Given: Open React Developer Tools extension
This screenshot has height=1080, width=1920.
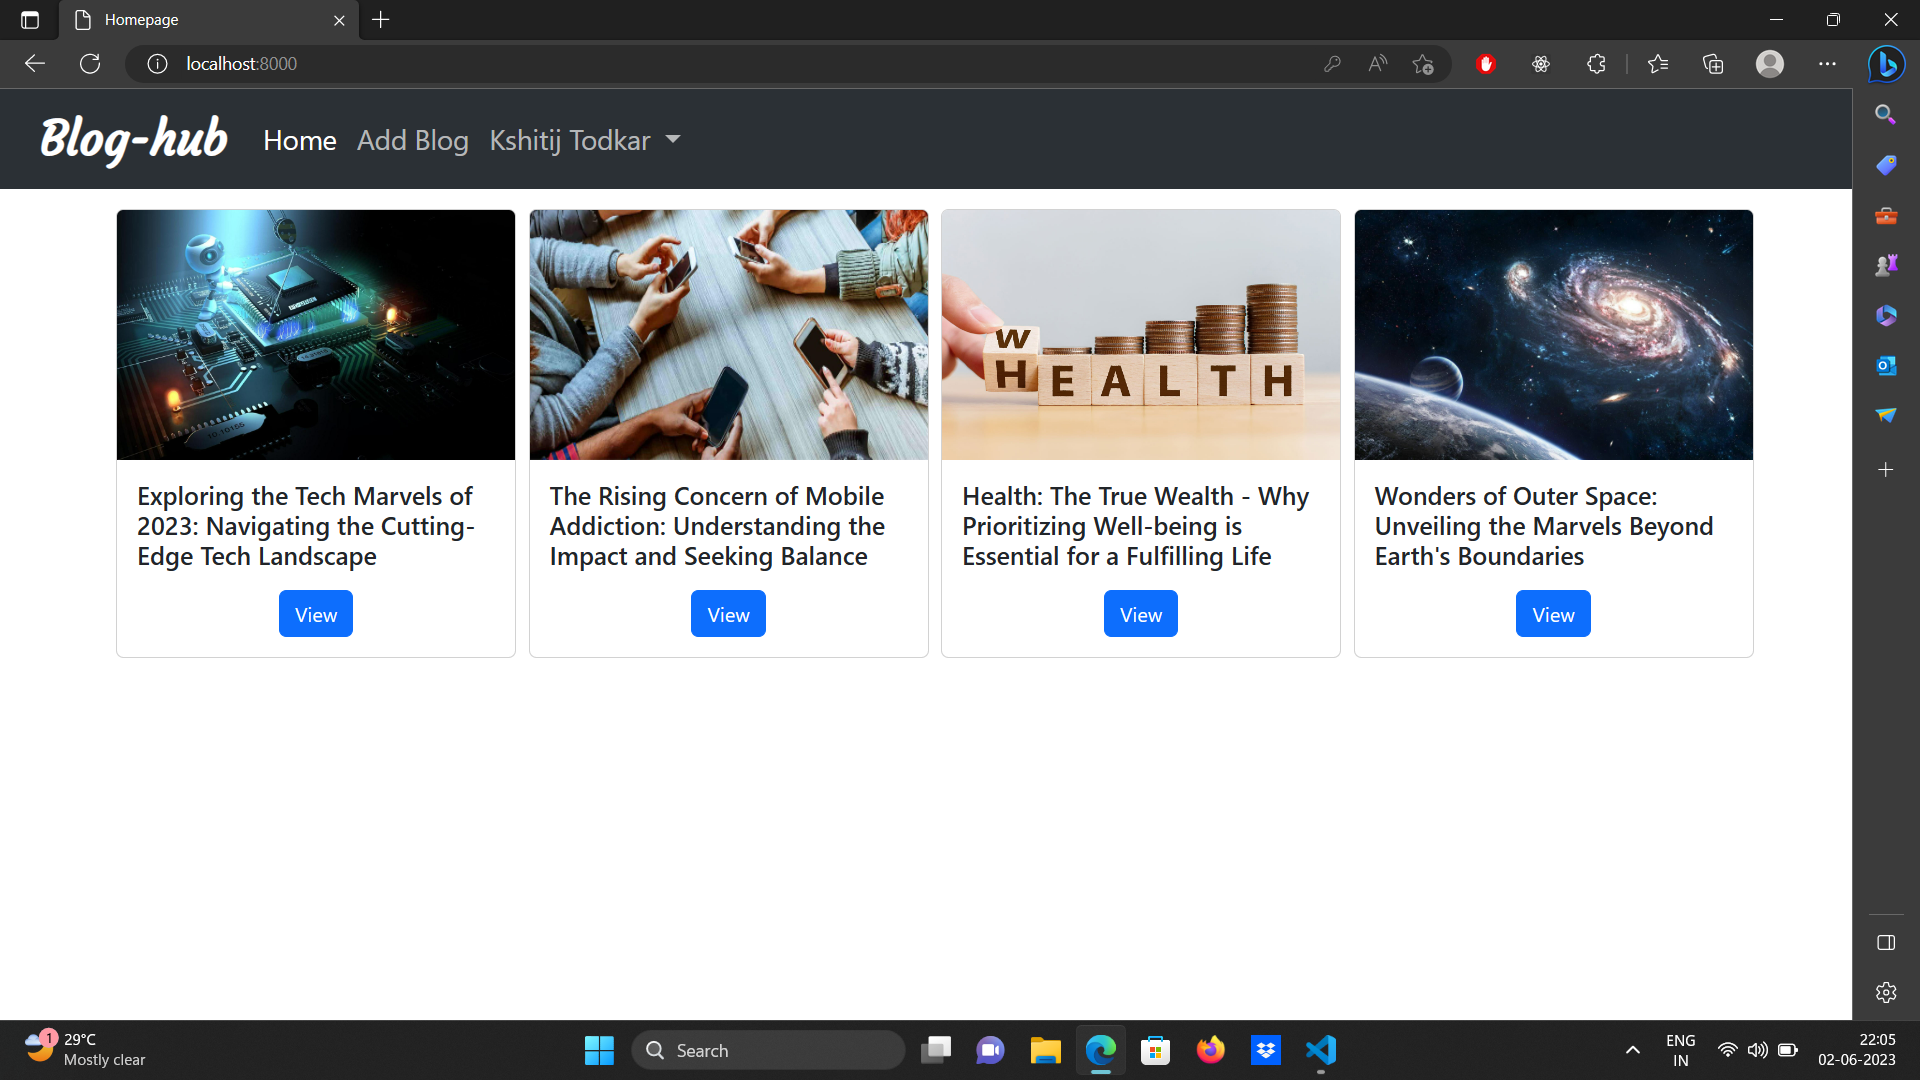Looking at the screenshot, I should coord(1540,63).
